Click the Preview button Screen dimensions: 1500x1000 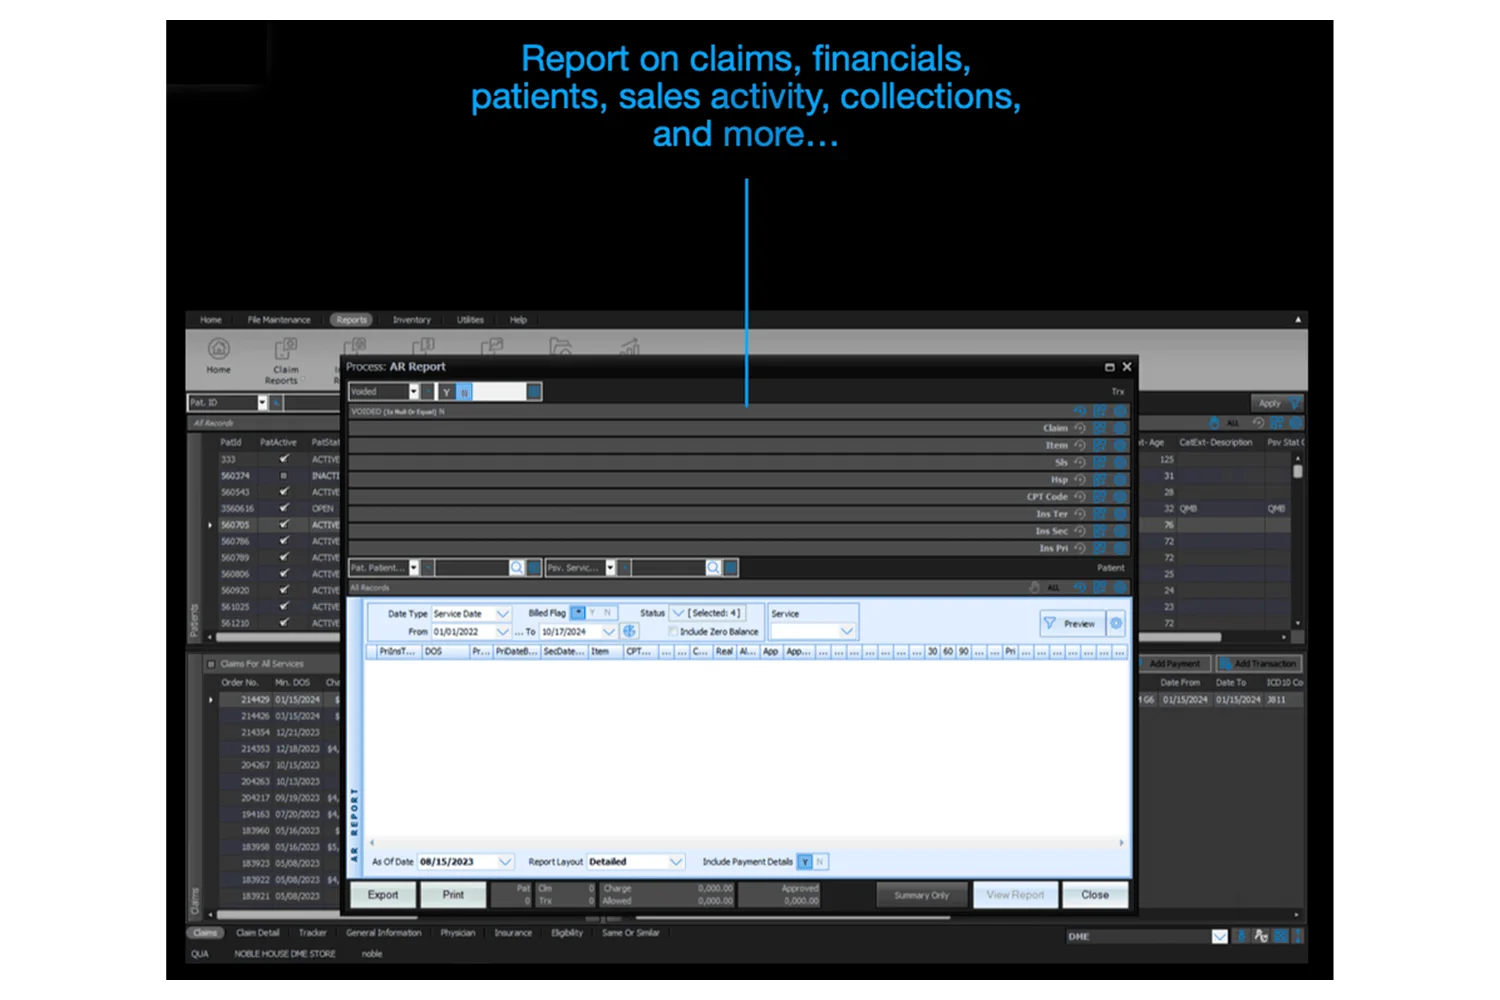pos(1072,623)
